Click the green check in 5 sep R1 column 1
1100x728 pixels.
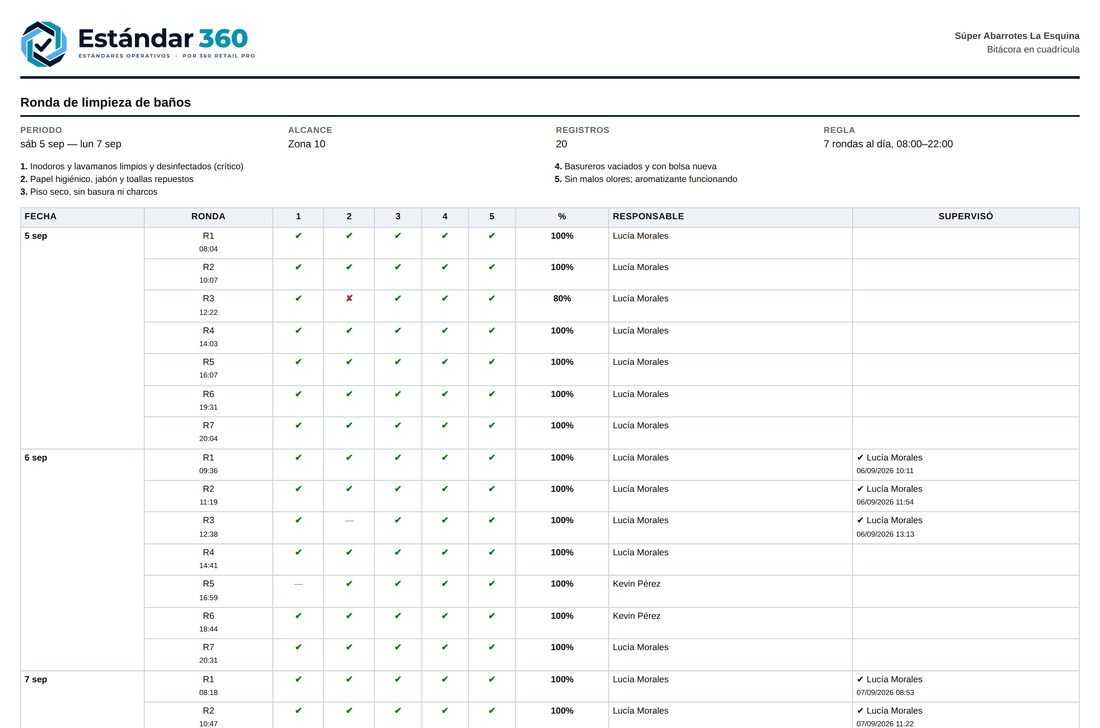298,236
